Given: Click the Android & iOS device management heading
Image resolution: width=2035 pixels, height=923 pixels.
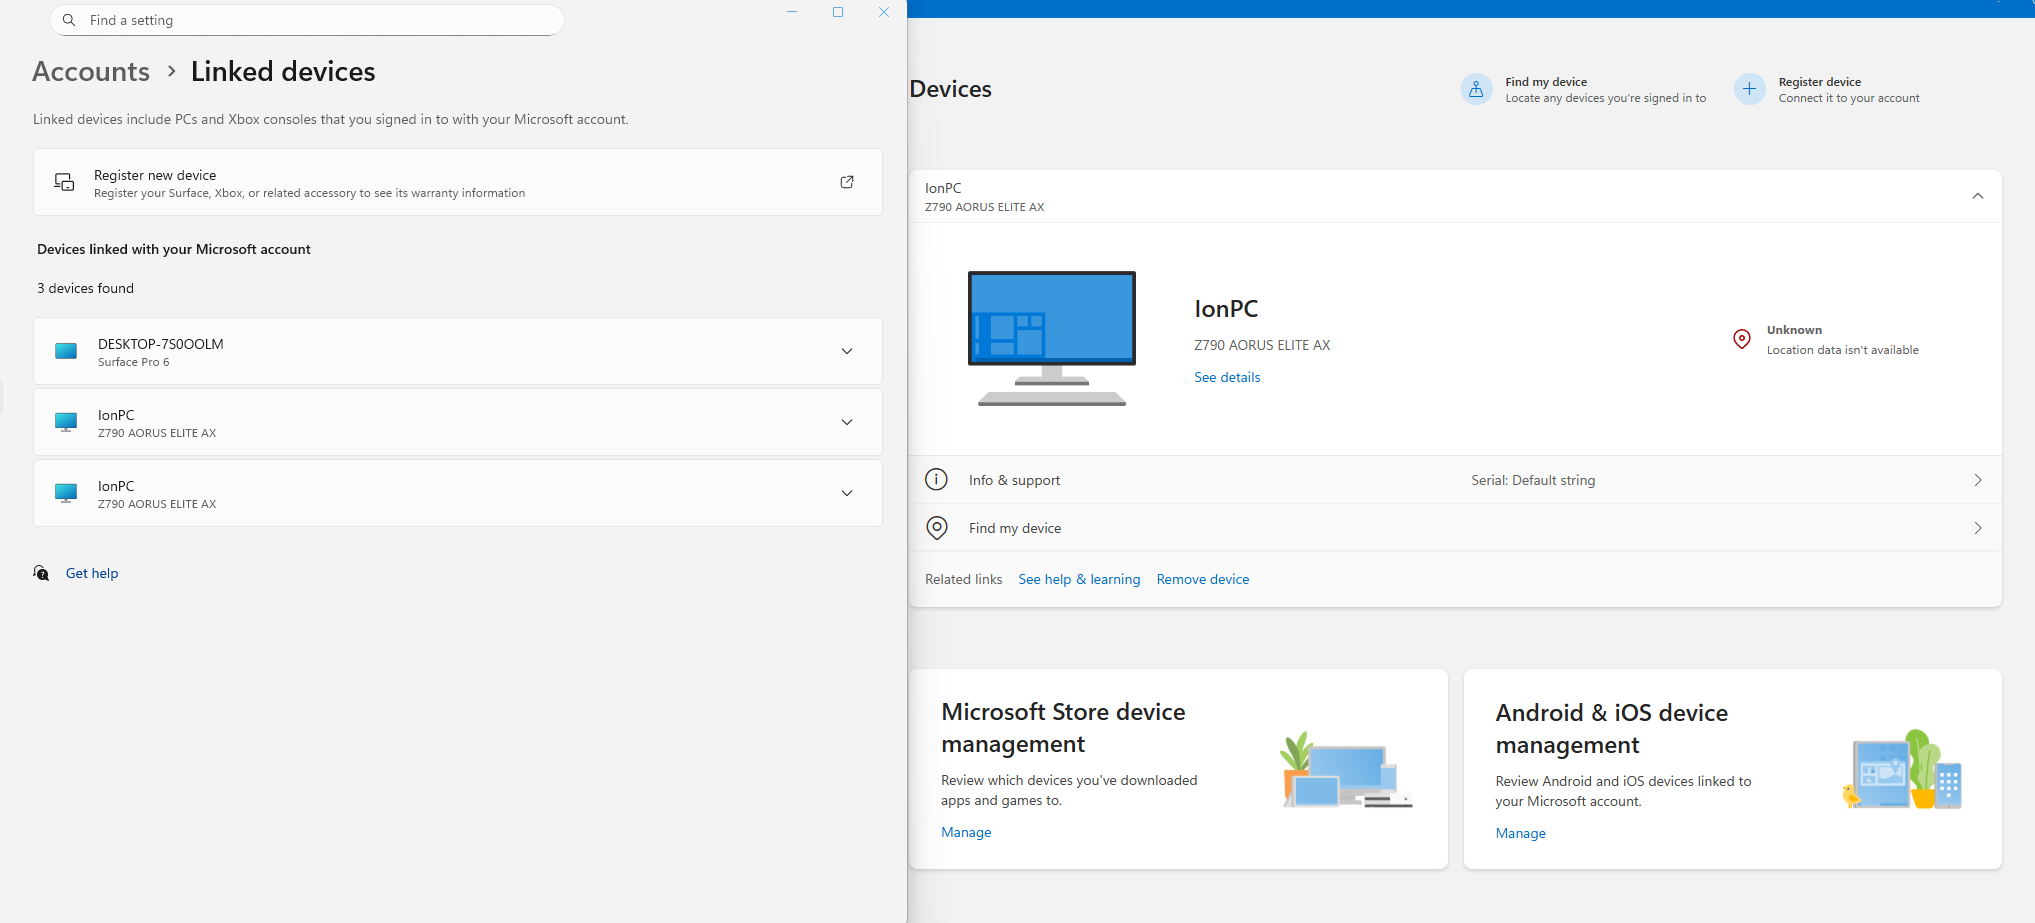Looking at the screenshot, I should (1611, 729).
